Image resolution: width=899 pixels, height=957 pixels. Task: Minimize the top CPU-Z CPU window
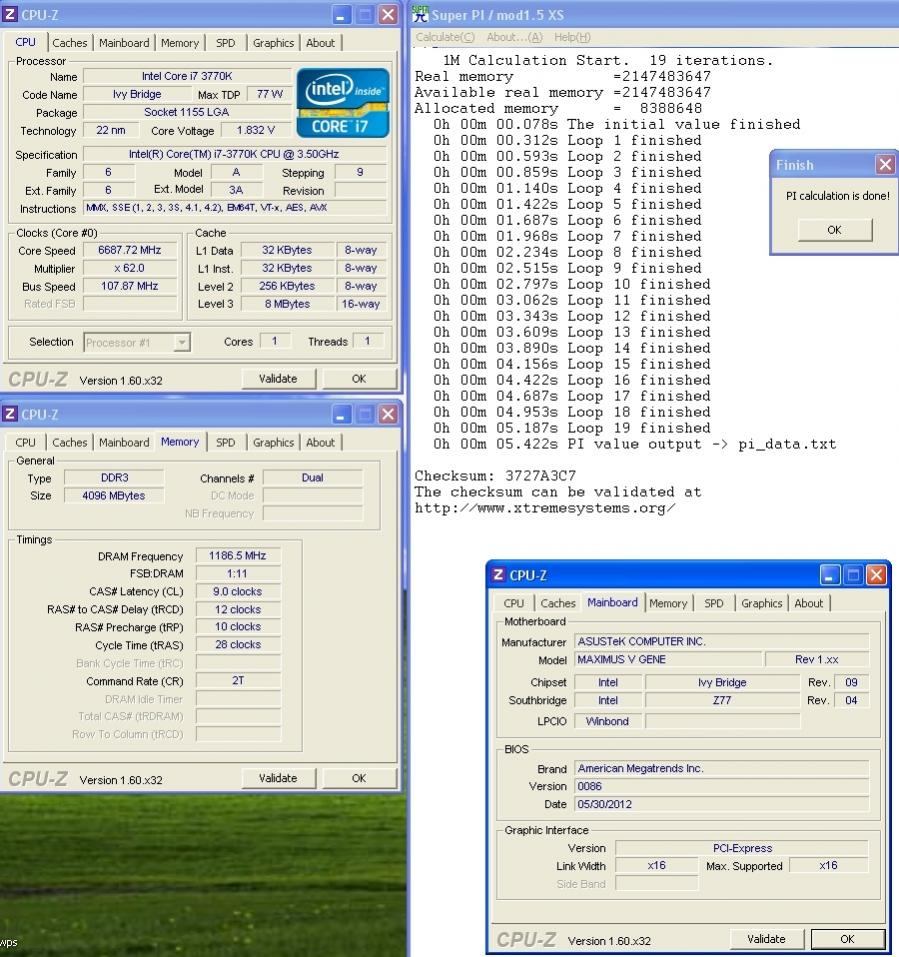tap(341, 15)
